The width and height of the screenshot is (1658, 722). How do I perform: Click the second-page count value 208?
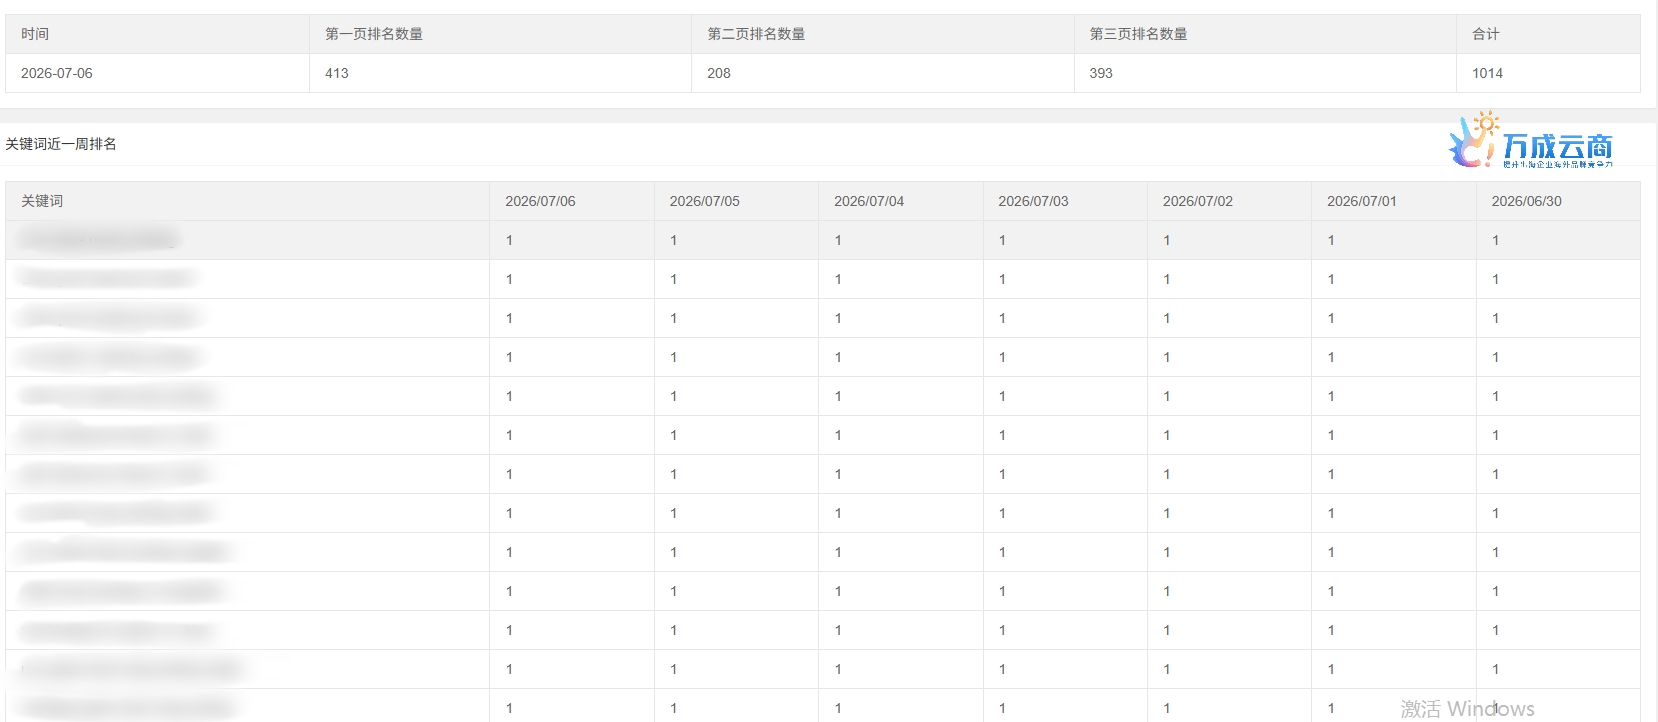[x=719, y=73]
